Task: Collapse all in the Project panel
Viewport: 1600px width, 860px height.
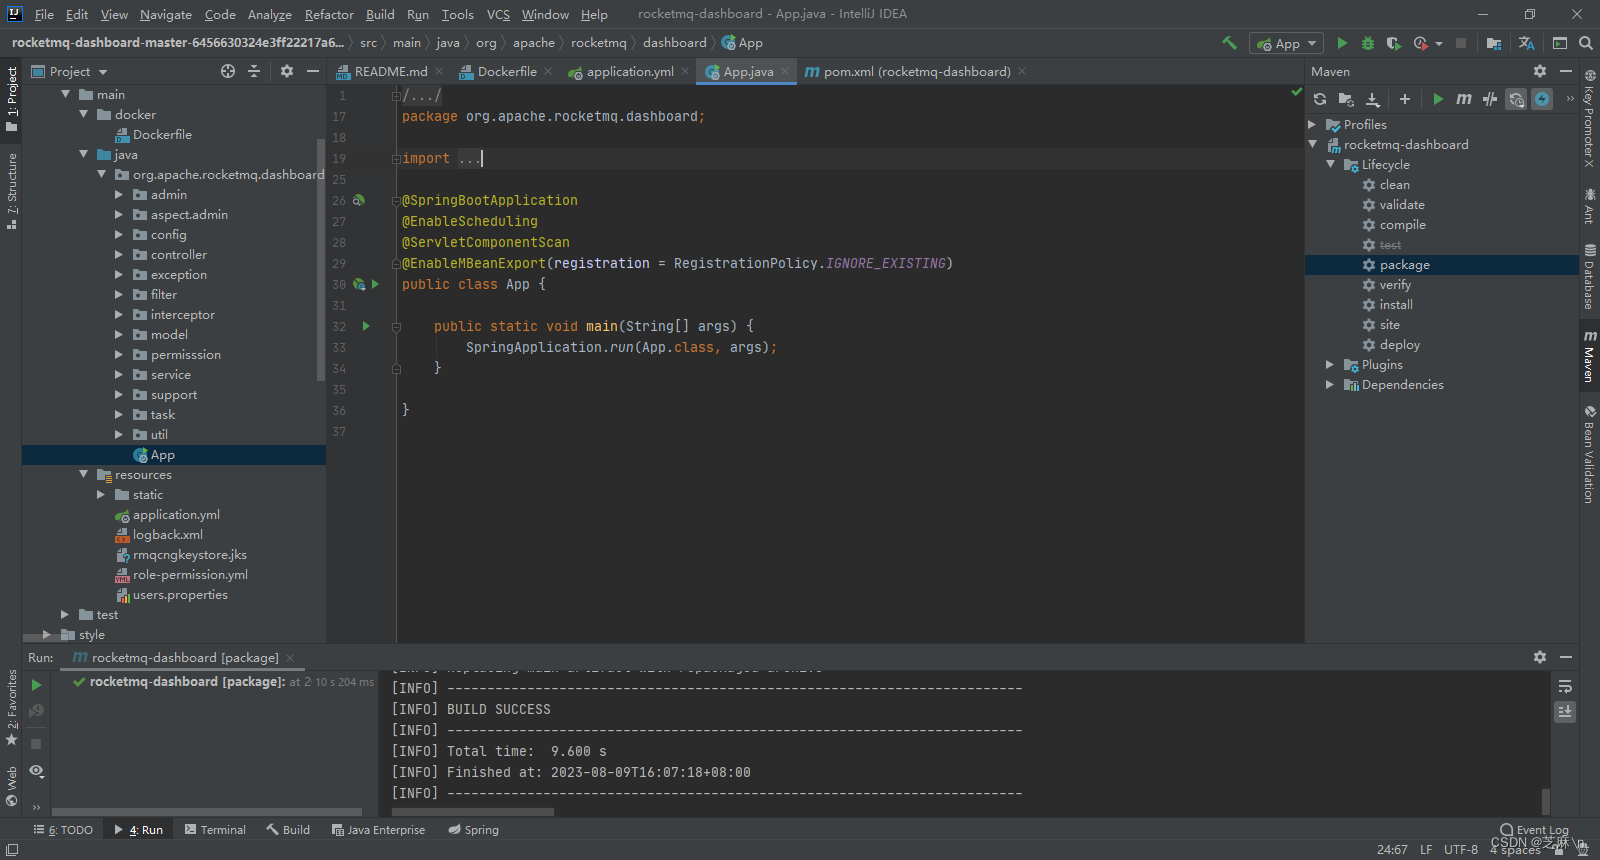Action: 254,71
